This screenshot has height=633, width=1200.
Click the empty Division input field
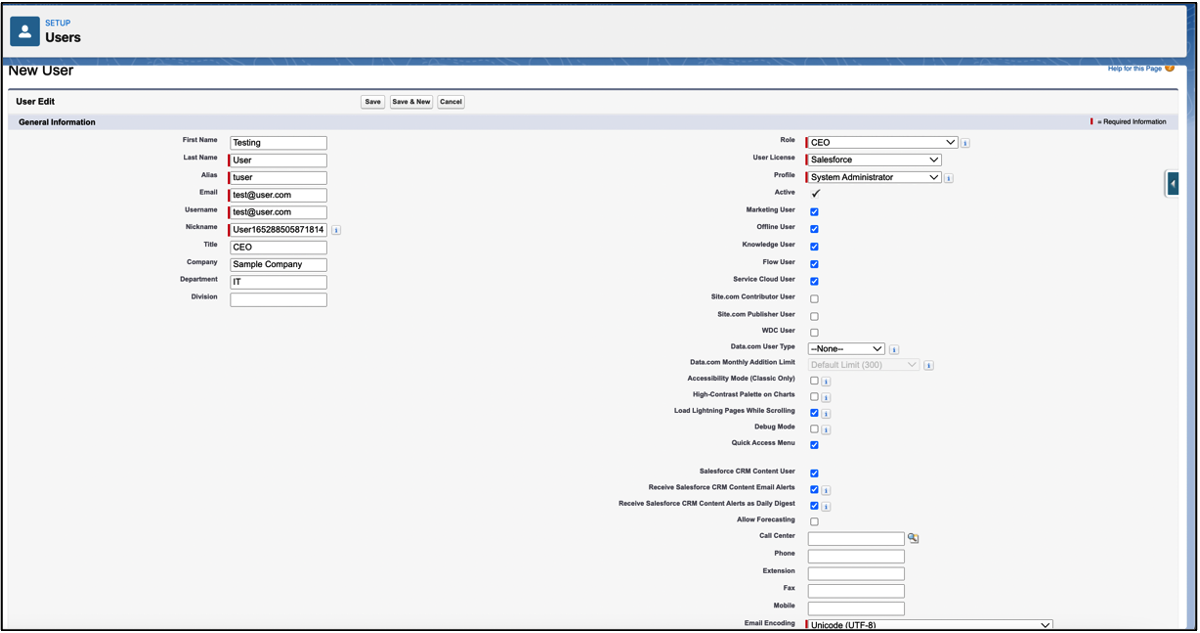(278, 299)
